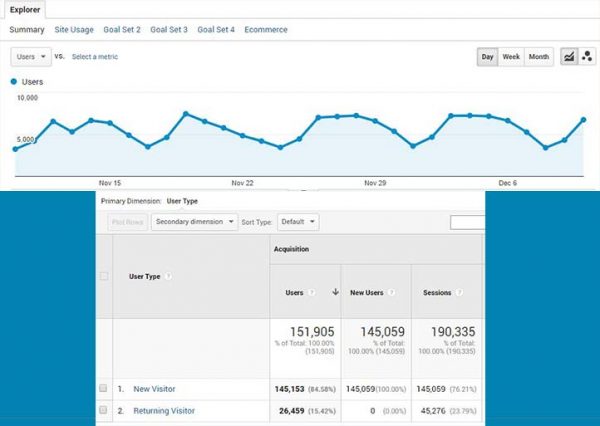Select the Week time granularity button
This screenshot has height=426, width=600.
(511, 57)
